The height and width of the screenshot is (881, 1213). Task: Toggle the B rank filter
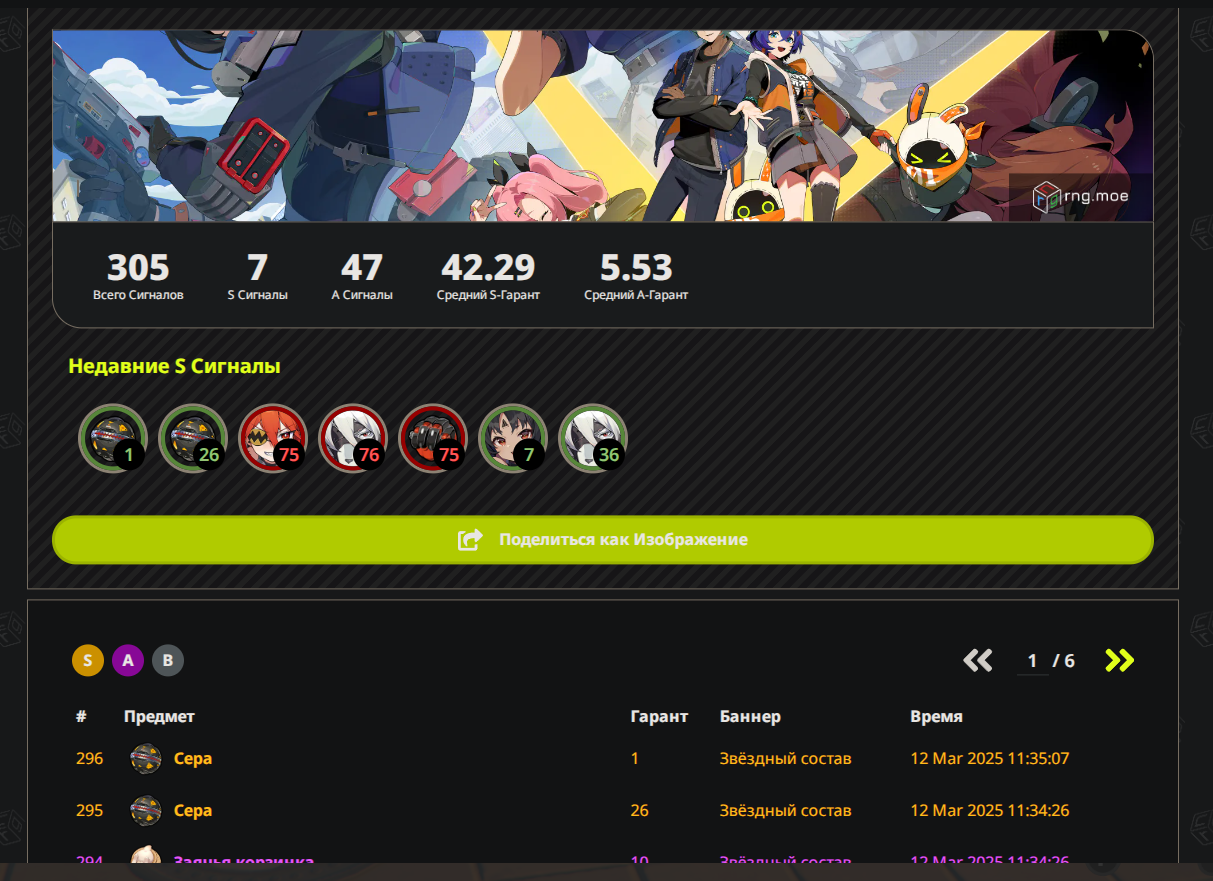168,660
